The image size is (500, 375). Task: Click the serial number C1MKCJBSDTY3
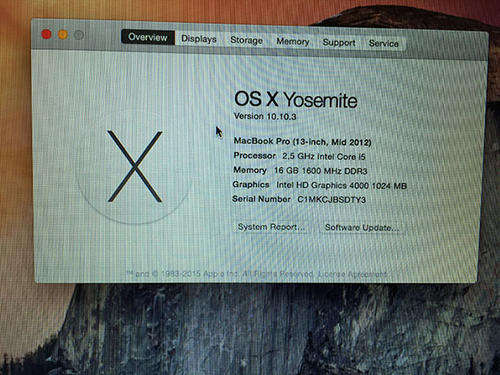[331, 200]
